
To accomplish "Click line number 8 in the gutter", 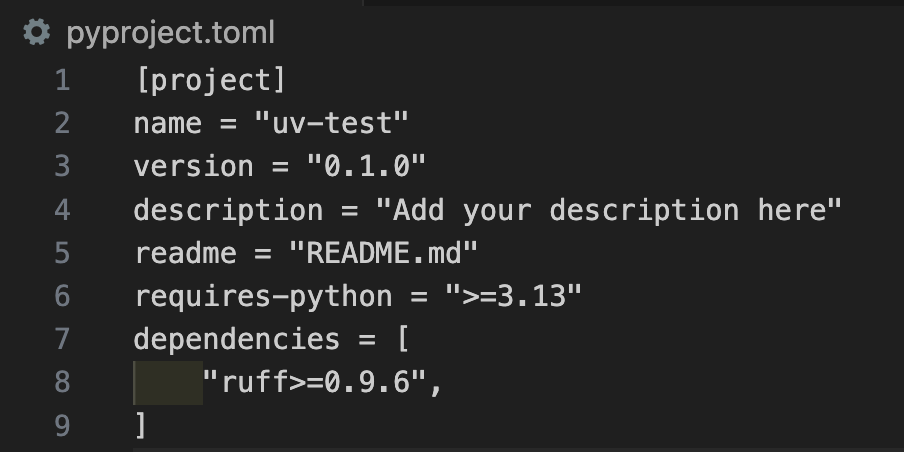I will click(62, 382).
